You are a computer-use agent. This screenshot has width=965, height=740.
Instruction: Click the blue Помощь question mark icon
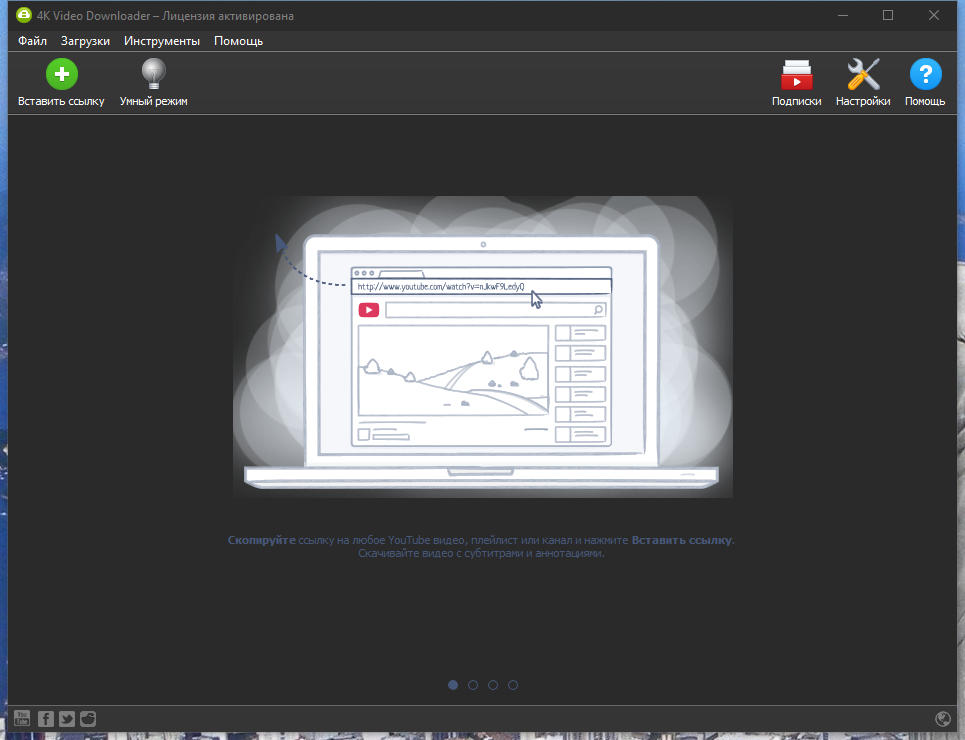coord(925,74)
